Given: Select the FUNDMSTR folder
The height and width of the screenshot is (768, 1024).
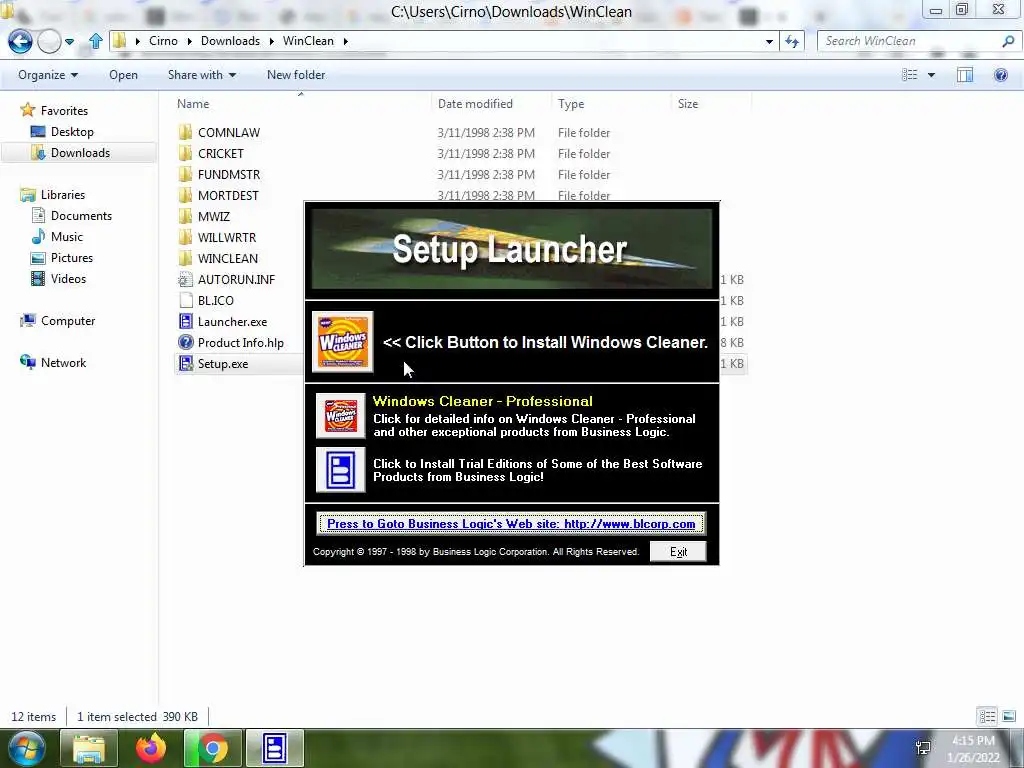Looking at the screenshot, I should (x=229, y=174).
